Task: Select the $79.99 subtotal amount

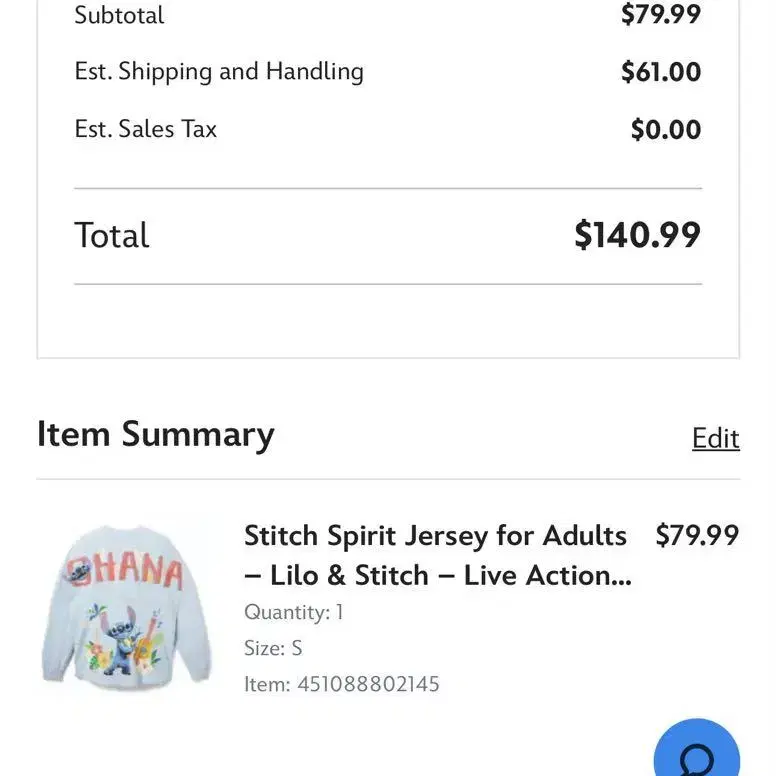Action: tap(661, 14)
